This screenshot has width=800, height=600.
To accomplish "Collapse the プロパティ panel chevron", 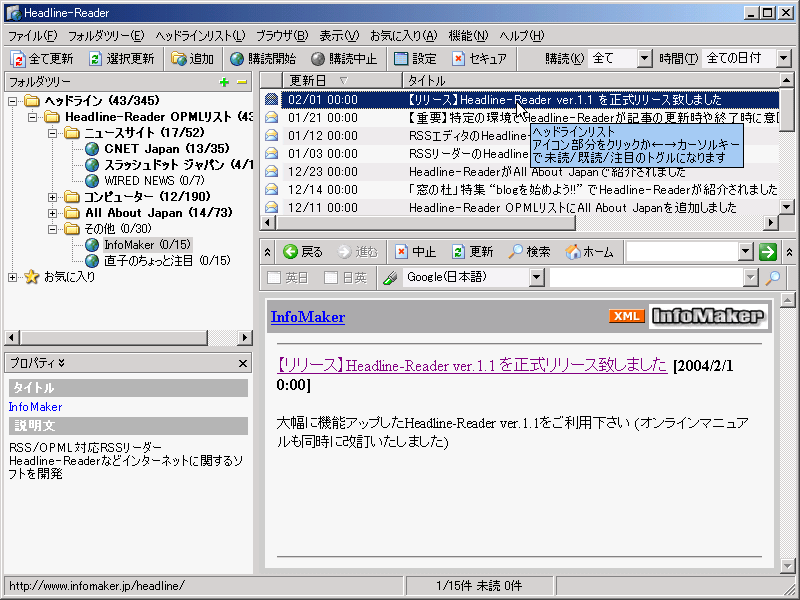I will [x=62, y=363].
